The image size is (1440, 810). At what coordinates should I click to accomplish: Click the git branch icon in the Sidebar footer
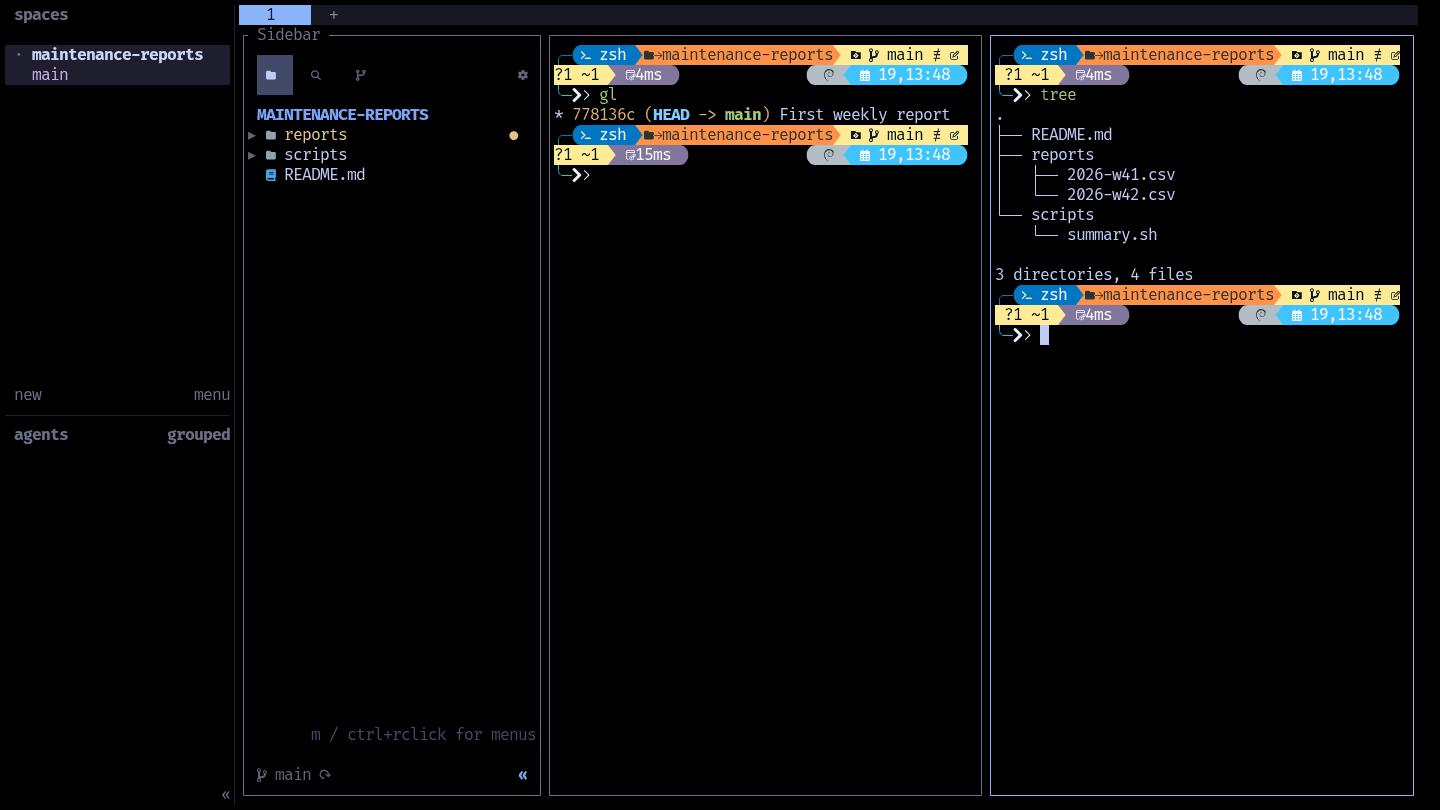tap(262, 775)
